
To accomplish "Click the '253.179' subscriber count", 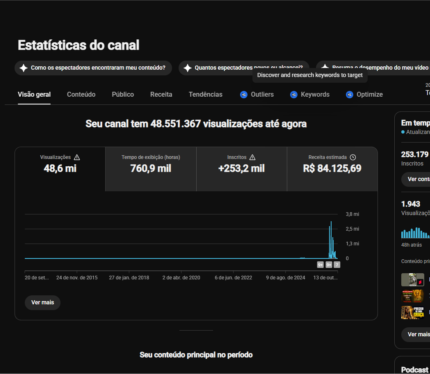I will [x=415, y=155].
